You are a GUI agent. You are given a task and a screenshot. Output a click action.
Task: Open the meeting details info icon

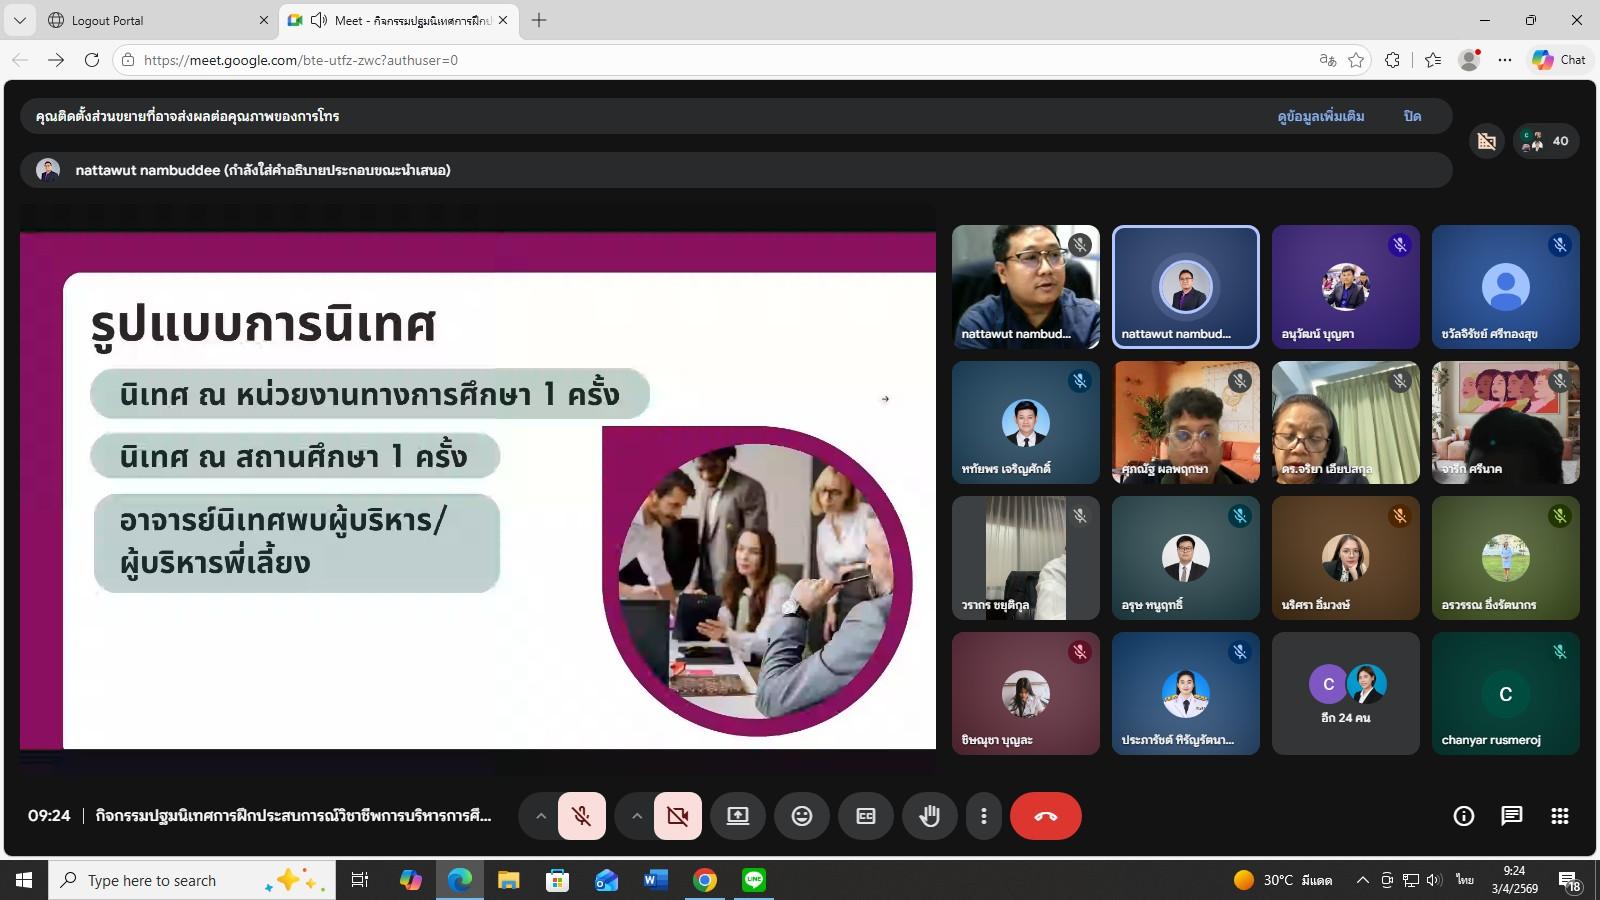1463,816
